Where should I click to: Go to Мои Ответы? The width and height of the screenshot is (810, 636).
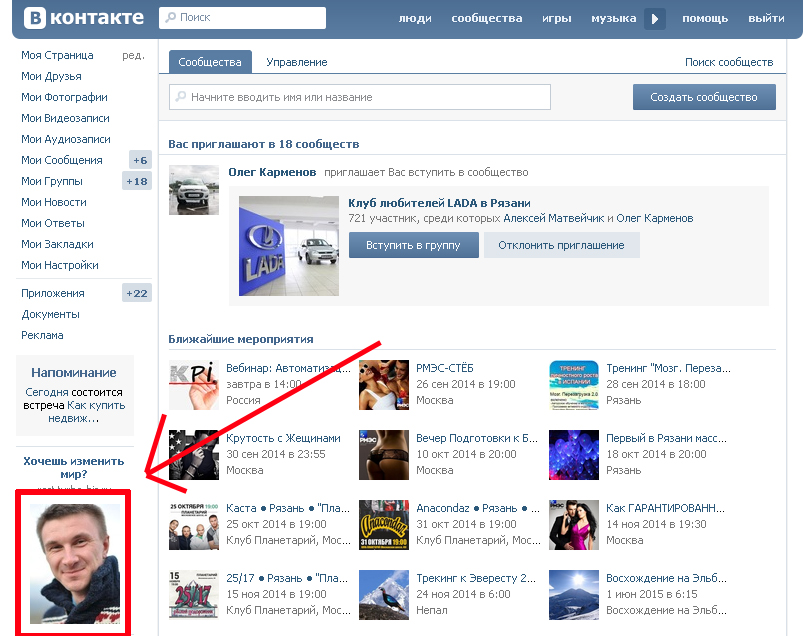coord(53,223)
